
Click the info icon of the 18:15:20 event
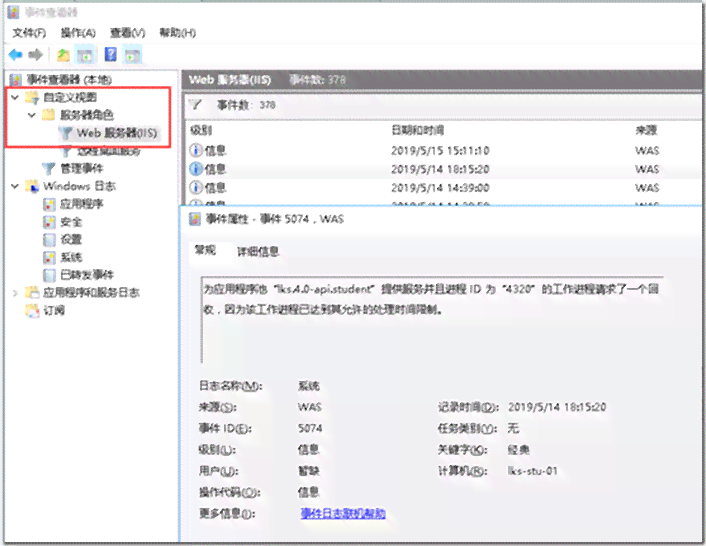click(x=195, y=169)
